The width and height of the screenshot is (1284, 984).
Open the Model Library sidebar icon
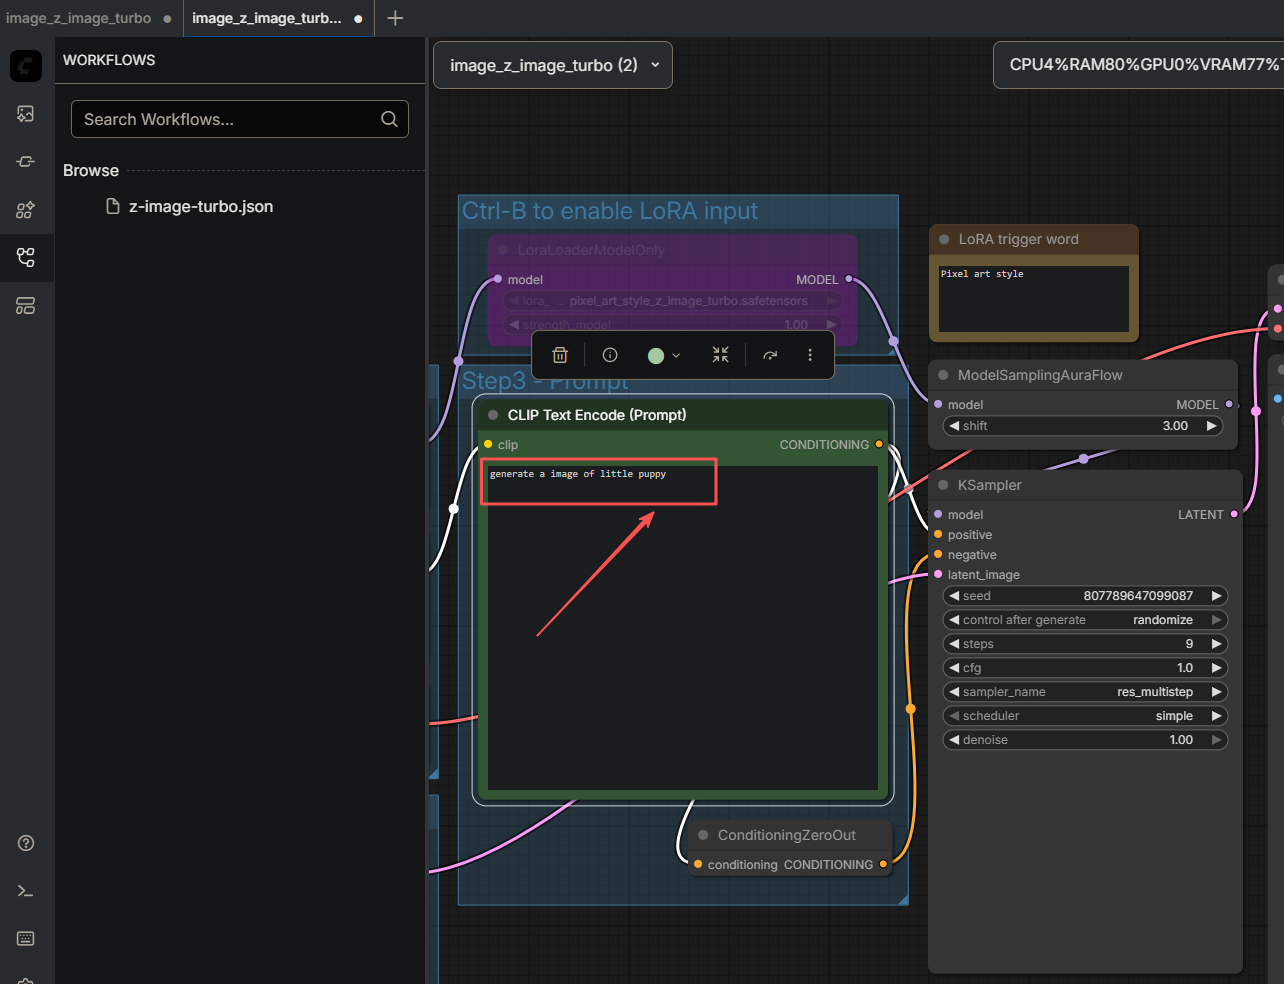click(26, 209)
